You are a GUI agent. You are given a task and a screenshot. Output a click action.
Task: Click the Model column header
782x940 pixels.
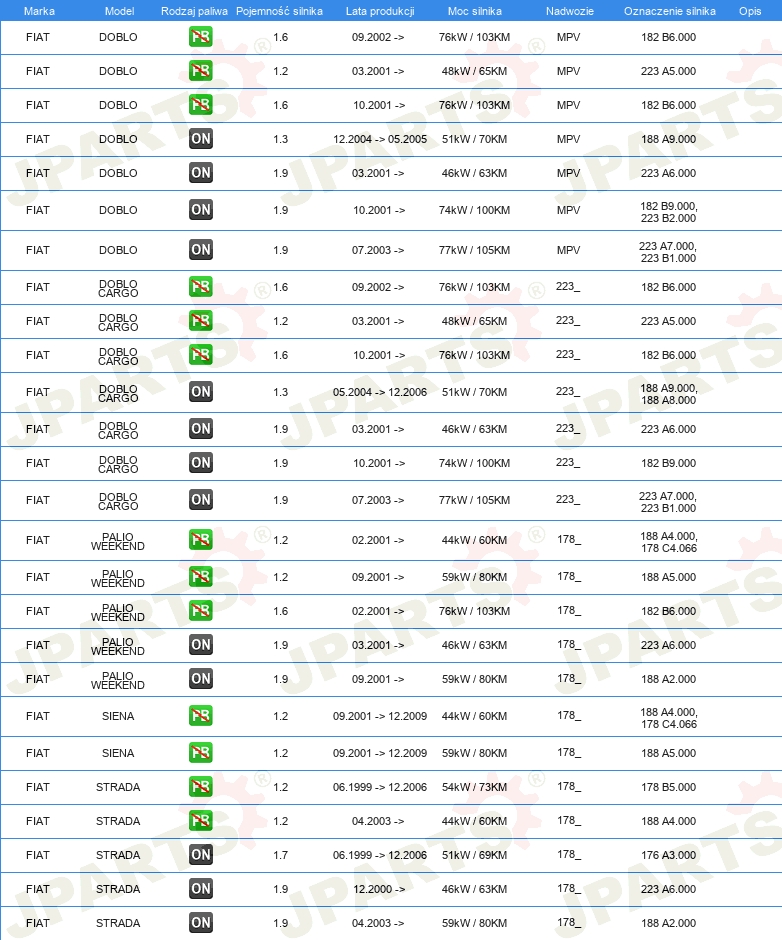[119, 11]
